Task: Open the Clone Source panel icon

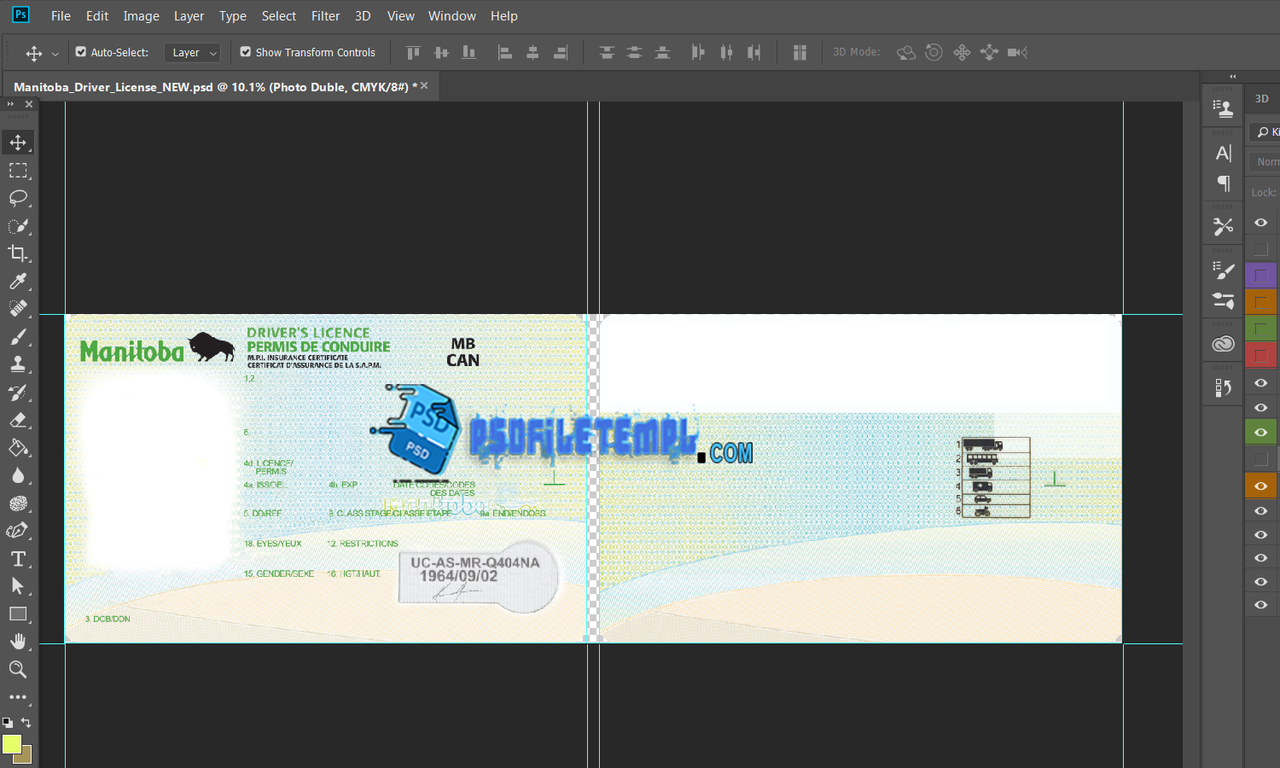Action: coord(1222,109)
